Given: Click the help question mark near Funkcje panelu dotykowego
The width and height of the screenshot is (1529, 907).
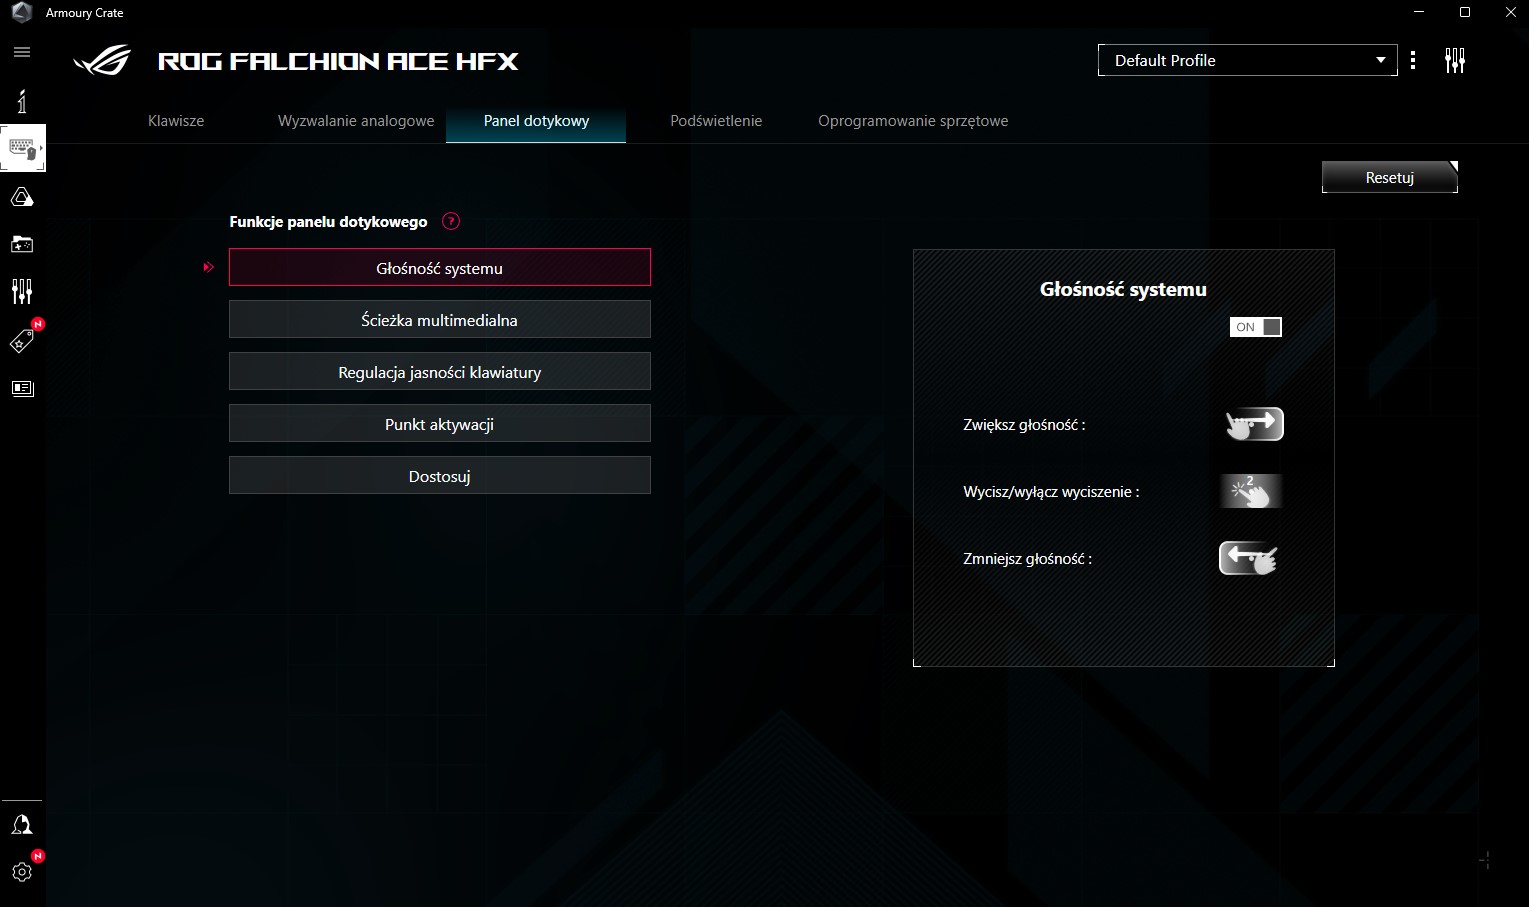Looking at the screenshot, I should coord(451,222).
